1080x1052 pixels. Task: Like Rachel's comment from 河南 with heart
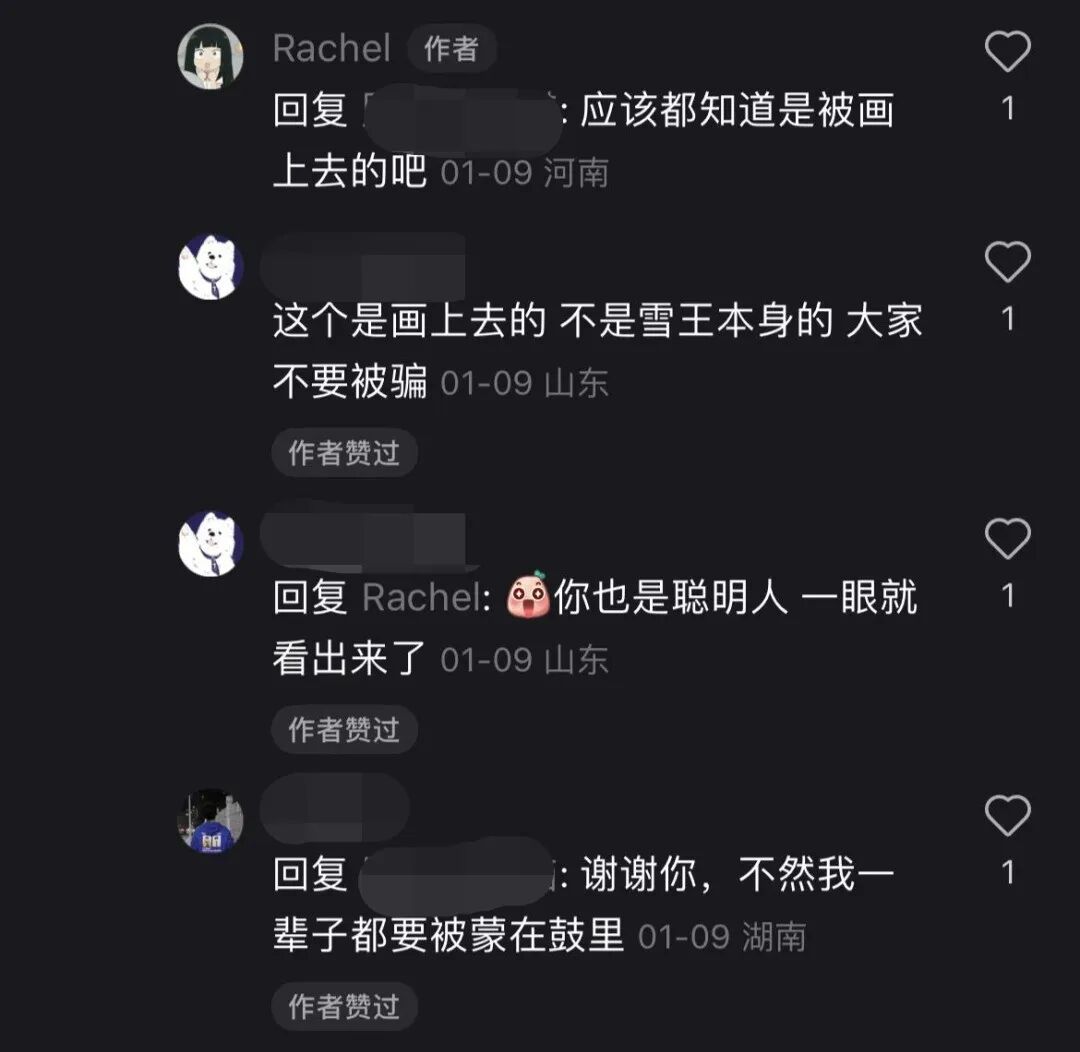pos(1007,51)
